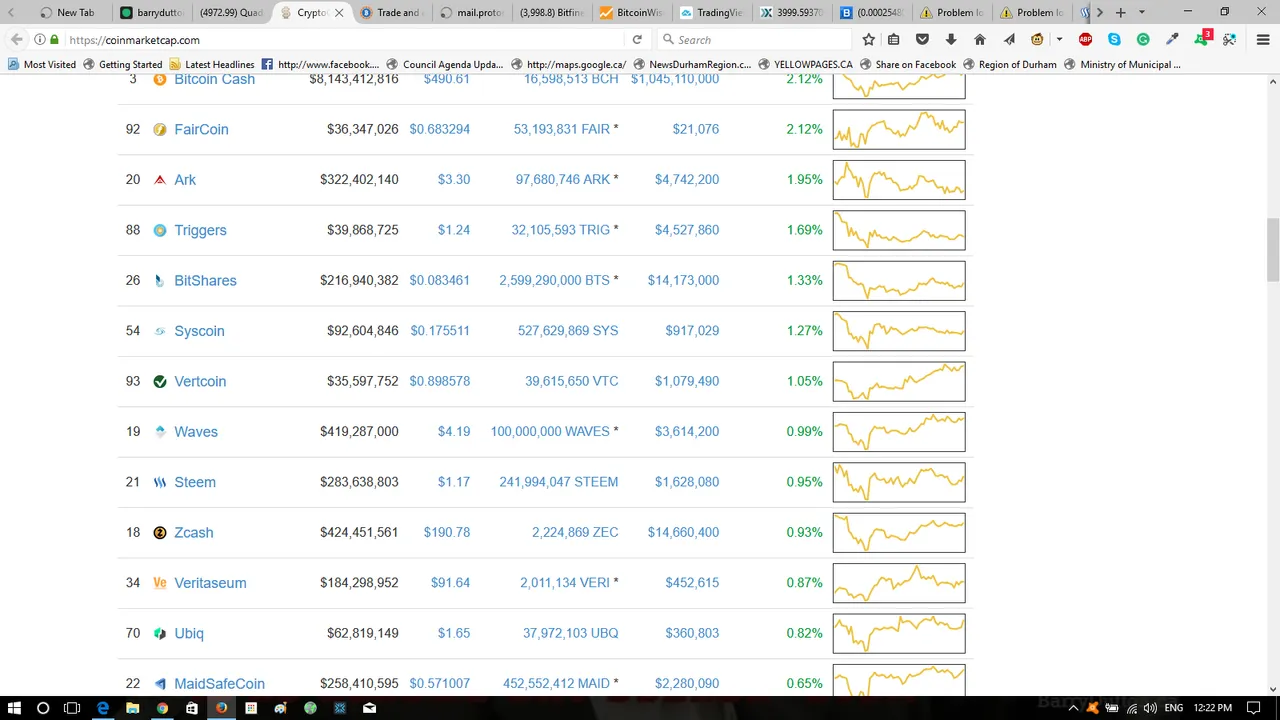
Task: Show hidden system tray icons
Action: coord(1074,708)
